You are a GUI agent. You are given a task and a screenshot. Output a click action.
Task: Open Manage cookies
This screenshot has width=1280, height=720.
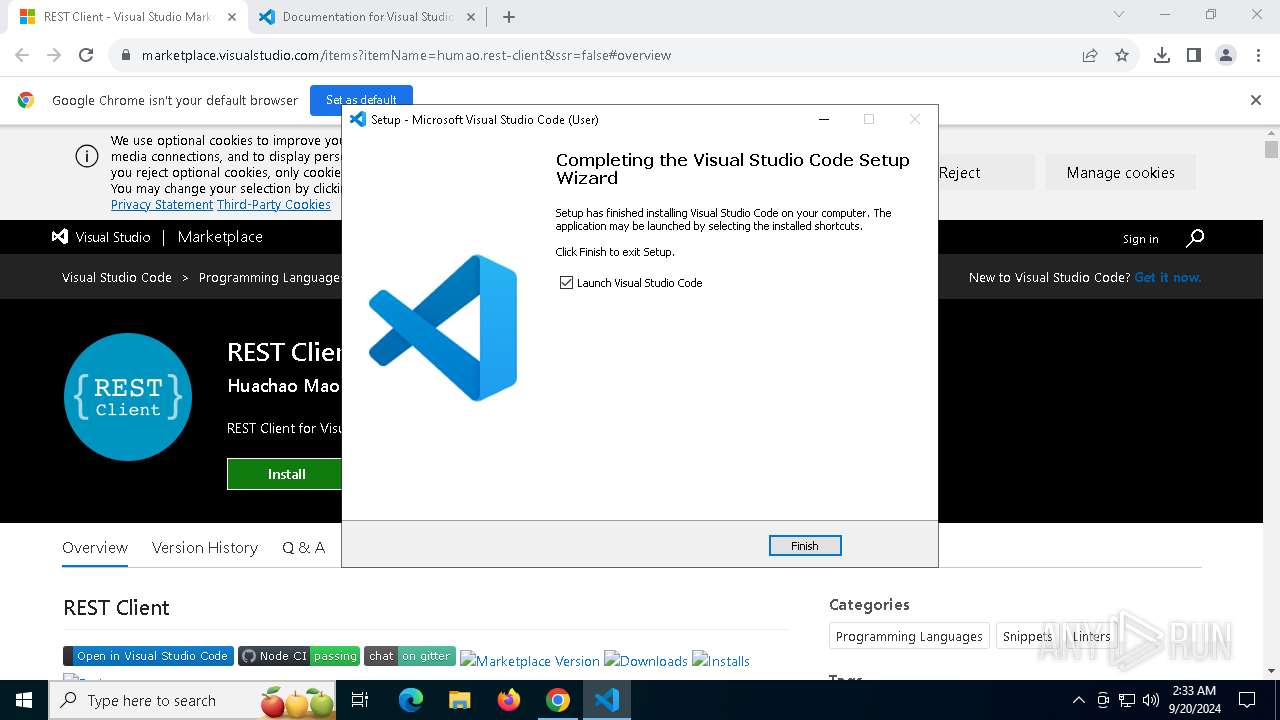pos(1121,172)
